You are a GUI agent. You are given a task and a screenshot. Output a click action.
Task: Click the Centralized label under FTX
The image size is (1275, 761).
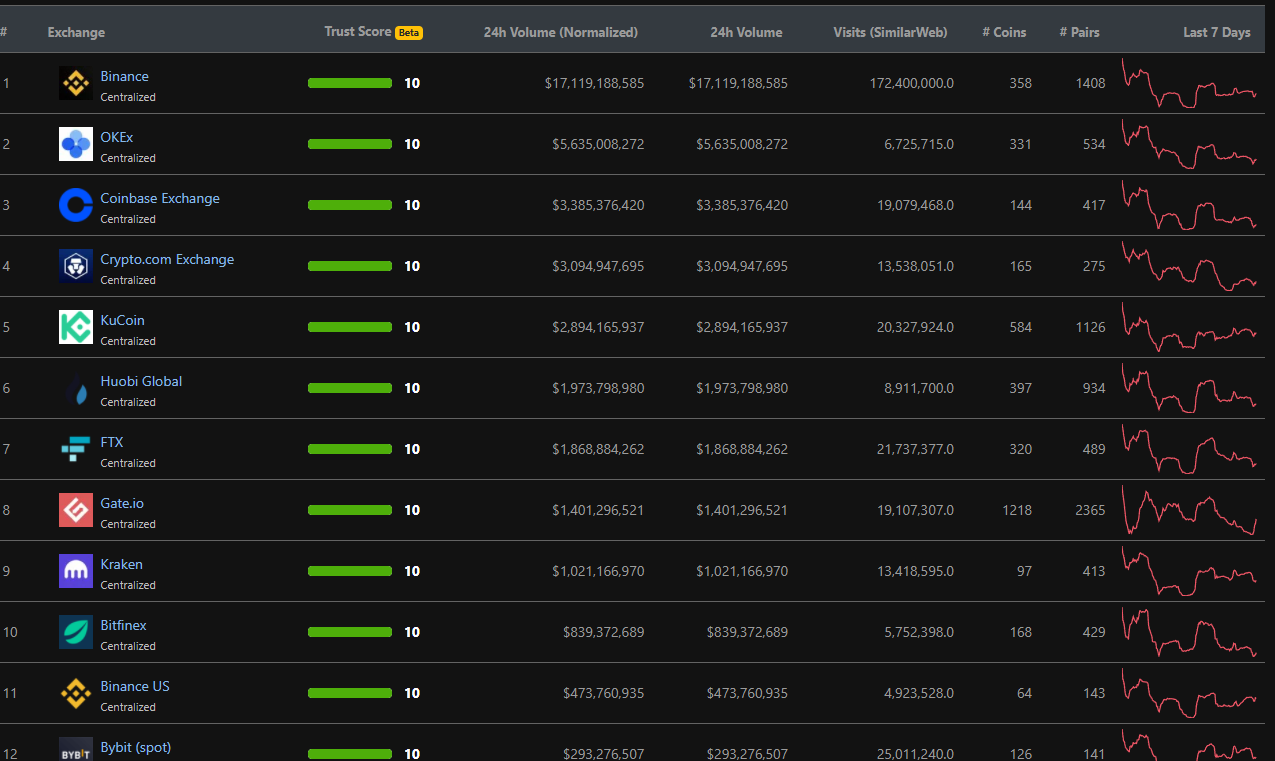[128, 463]
